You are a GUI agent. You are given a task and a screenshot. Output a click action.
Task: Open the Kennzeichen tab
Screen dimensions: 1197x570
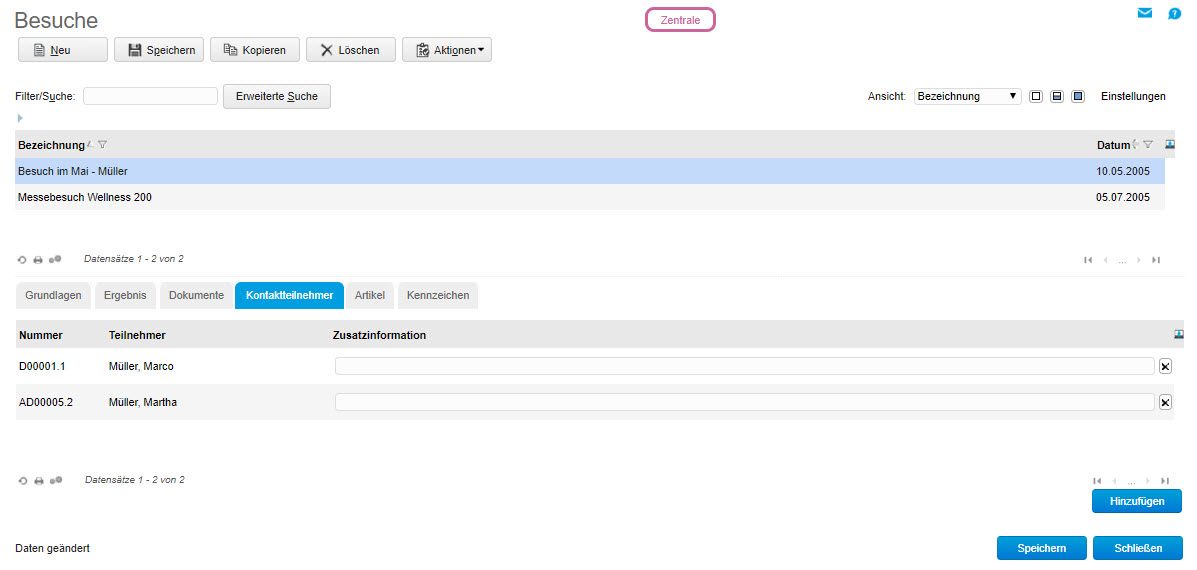pos(438,295)
